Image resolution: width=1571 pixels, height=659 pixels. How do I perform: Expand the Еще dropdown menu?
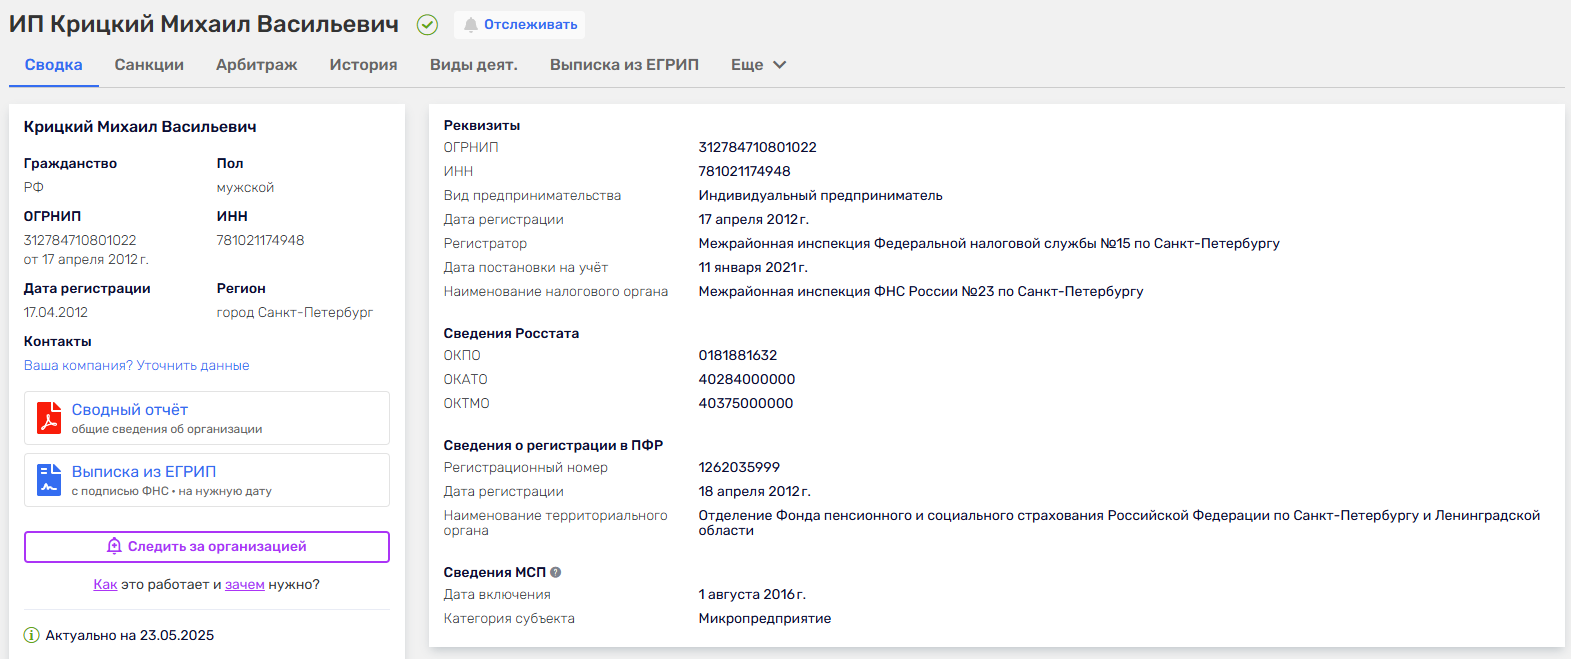point(747,65)
